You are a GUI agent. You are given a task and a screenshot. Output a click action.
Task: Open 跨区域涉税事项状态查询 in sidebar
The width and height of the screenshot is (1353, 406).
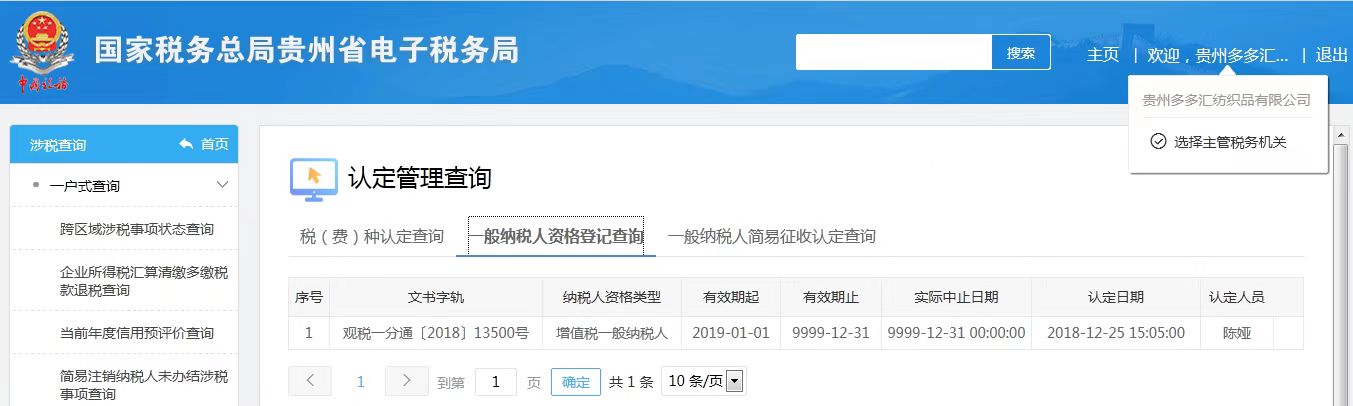136,229
